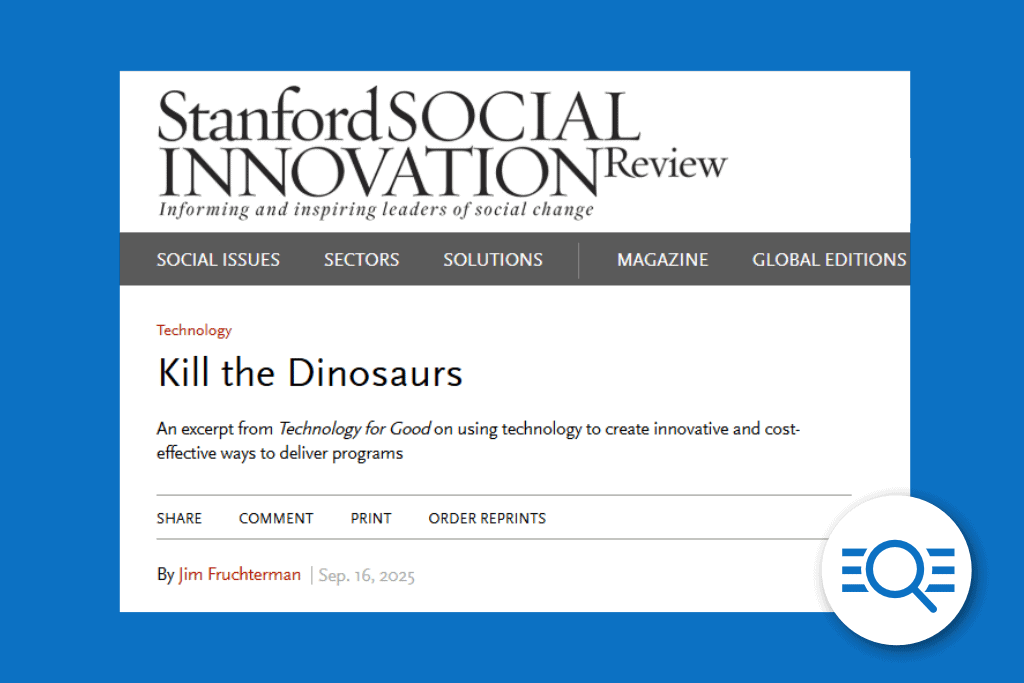Click ORDER REPRINTS for the article

(487, 518)
